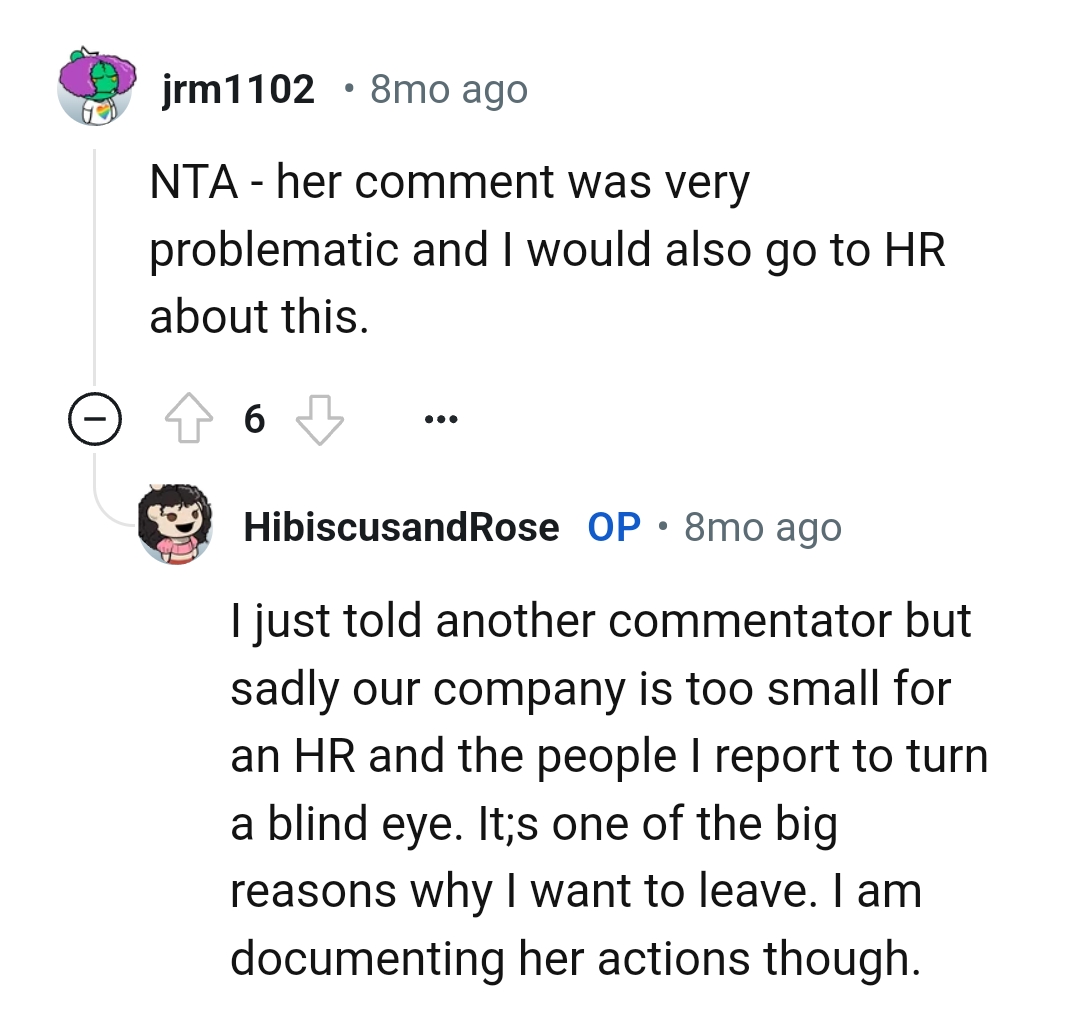Open HibiscusandRose's user profile
The image size is (1080, 1010).
(x=401, y=527)
